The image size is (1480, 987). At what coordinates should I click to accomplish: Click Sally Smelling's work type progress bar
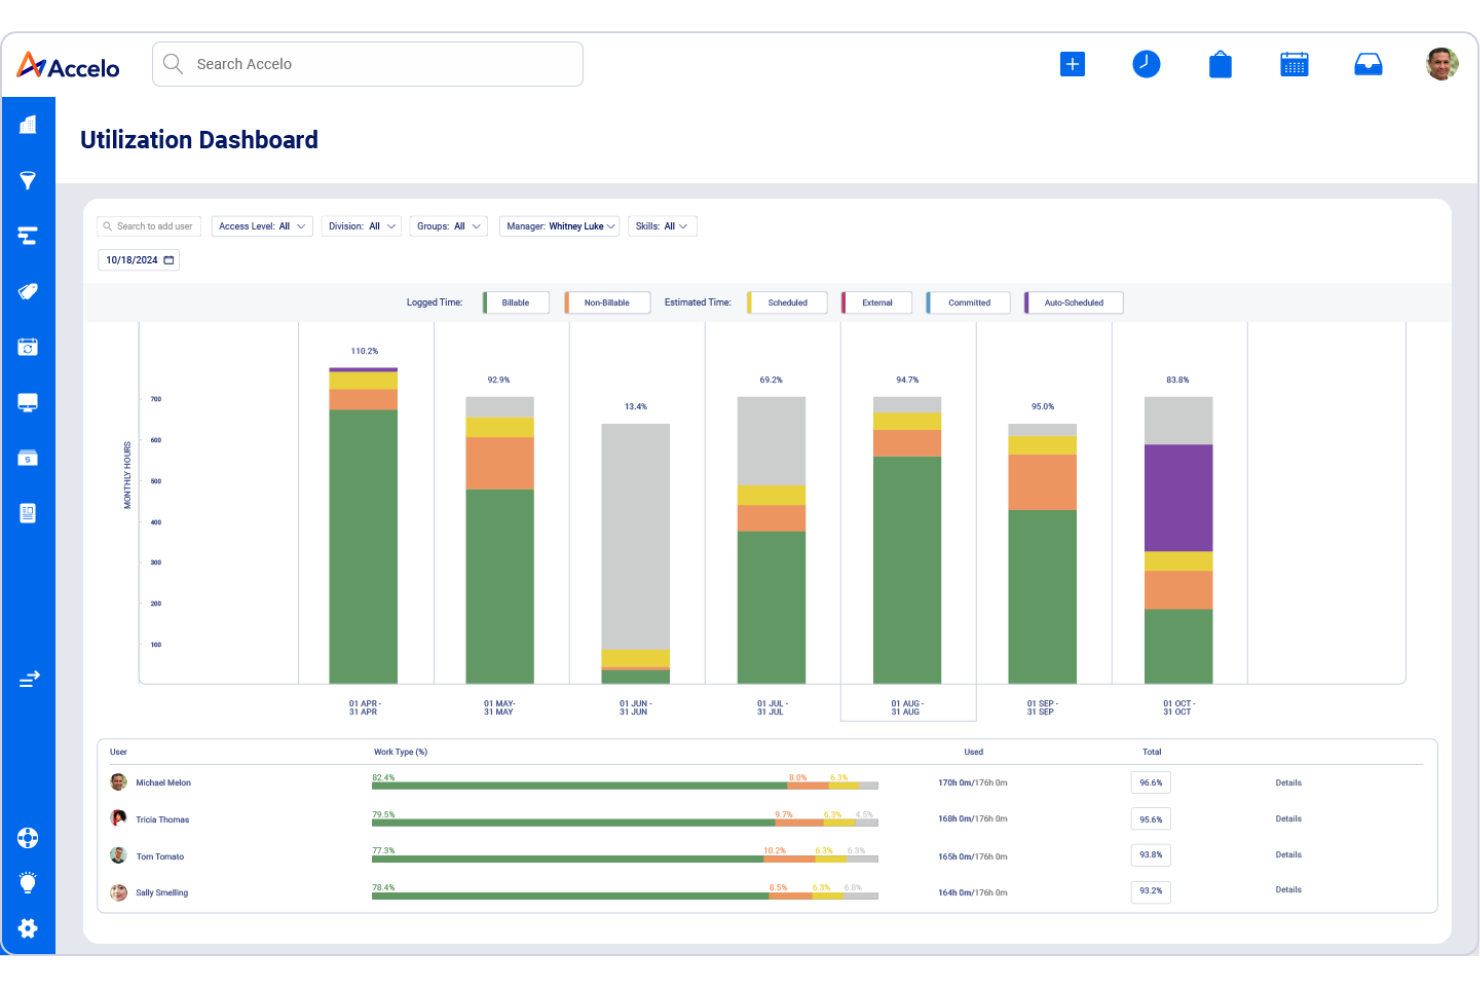pos(625,896)
